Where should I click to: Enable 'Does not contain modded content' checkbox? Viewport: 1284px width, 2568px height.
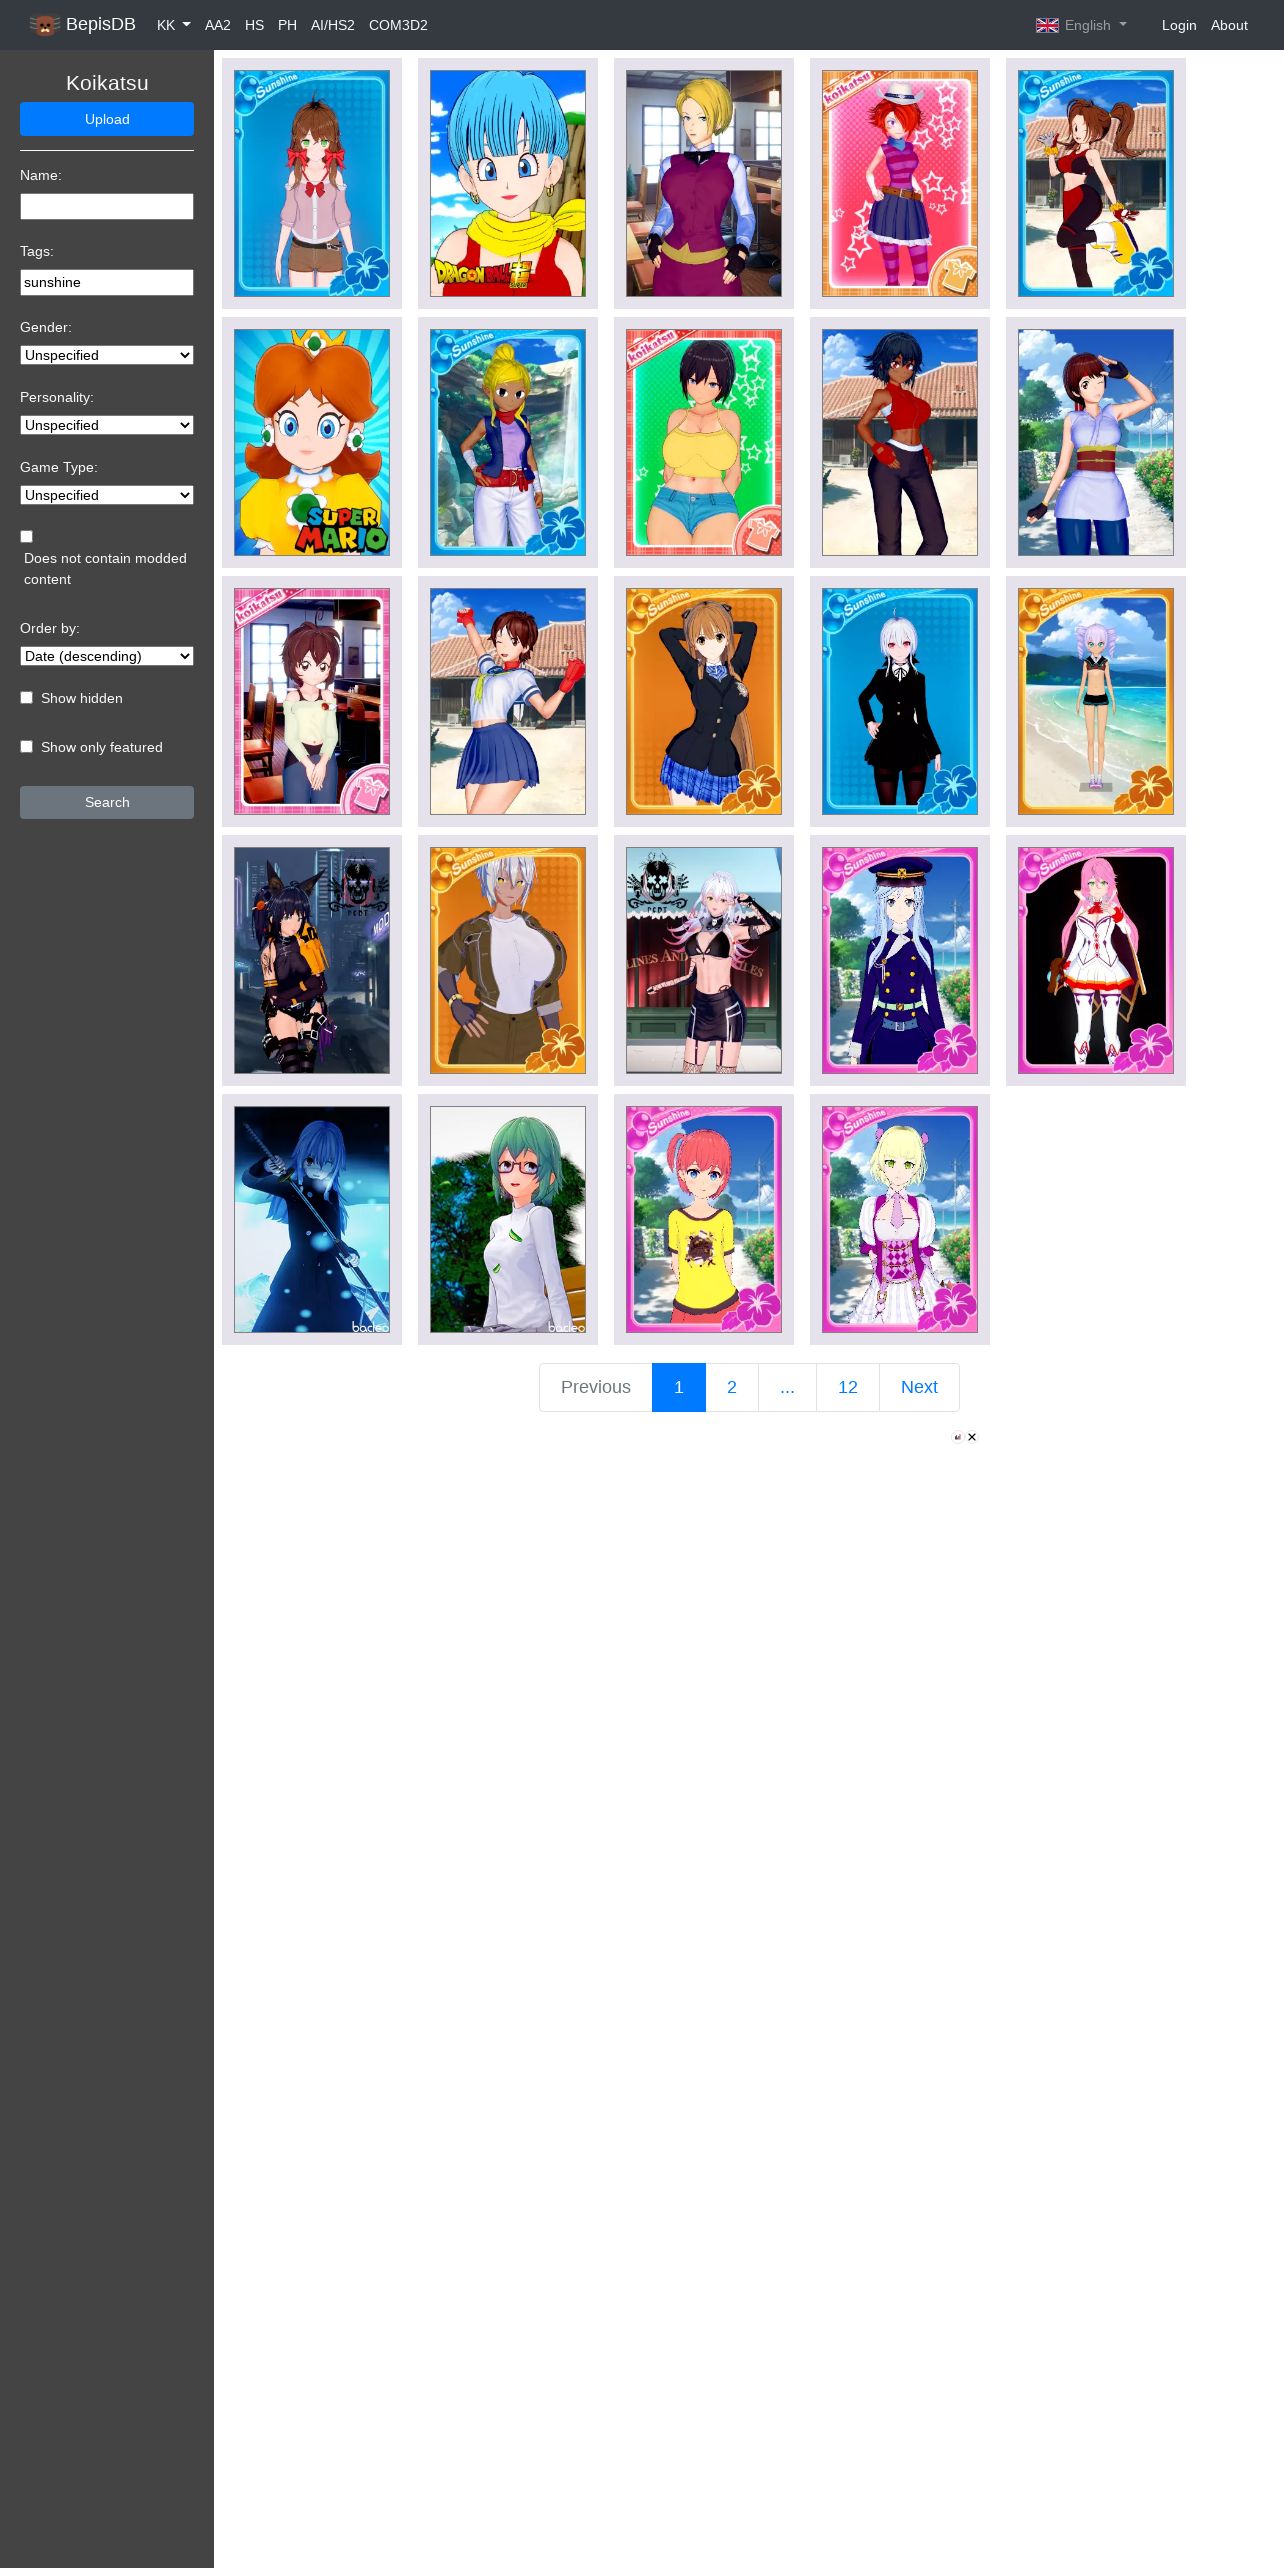click(27, 537)
